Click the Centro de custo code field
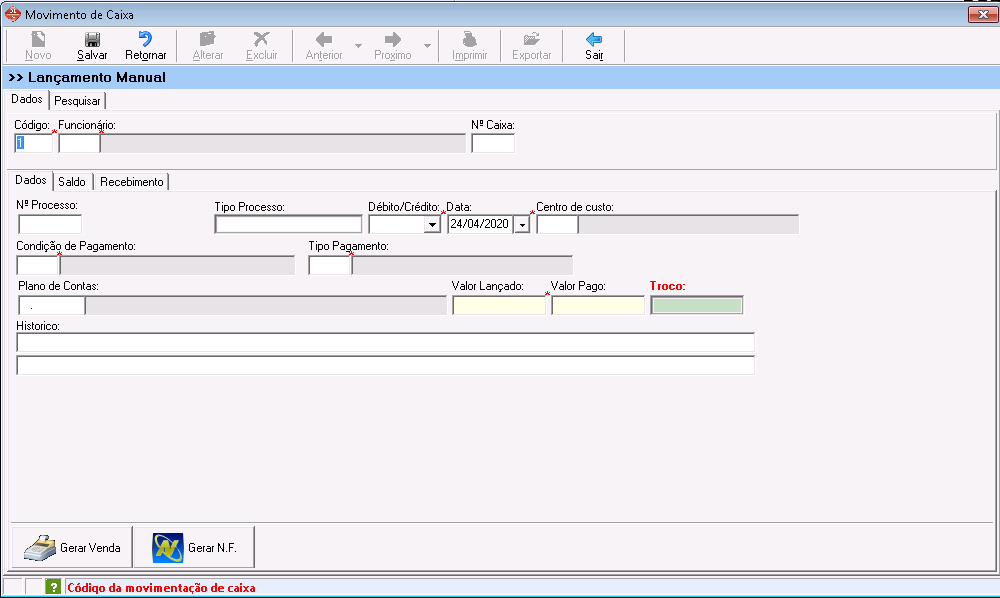 557,224
